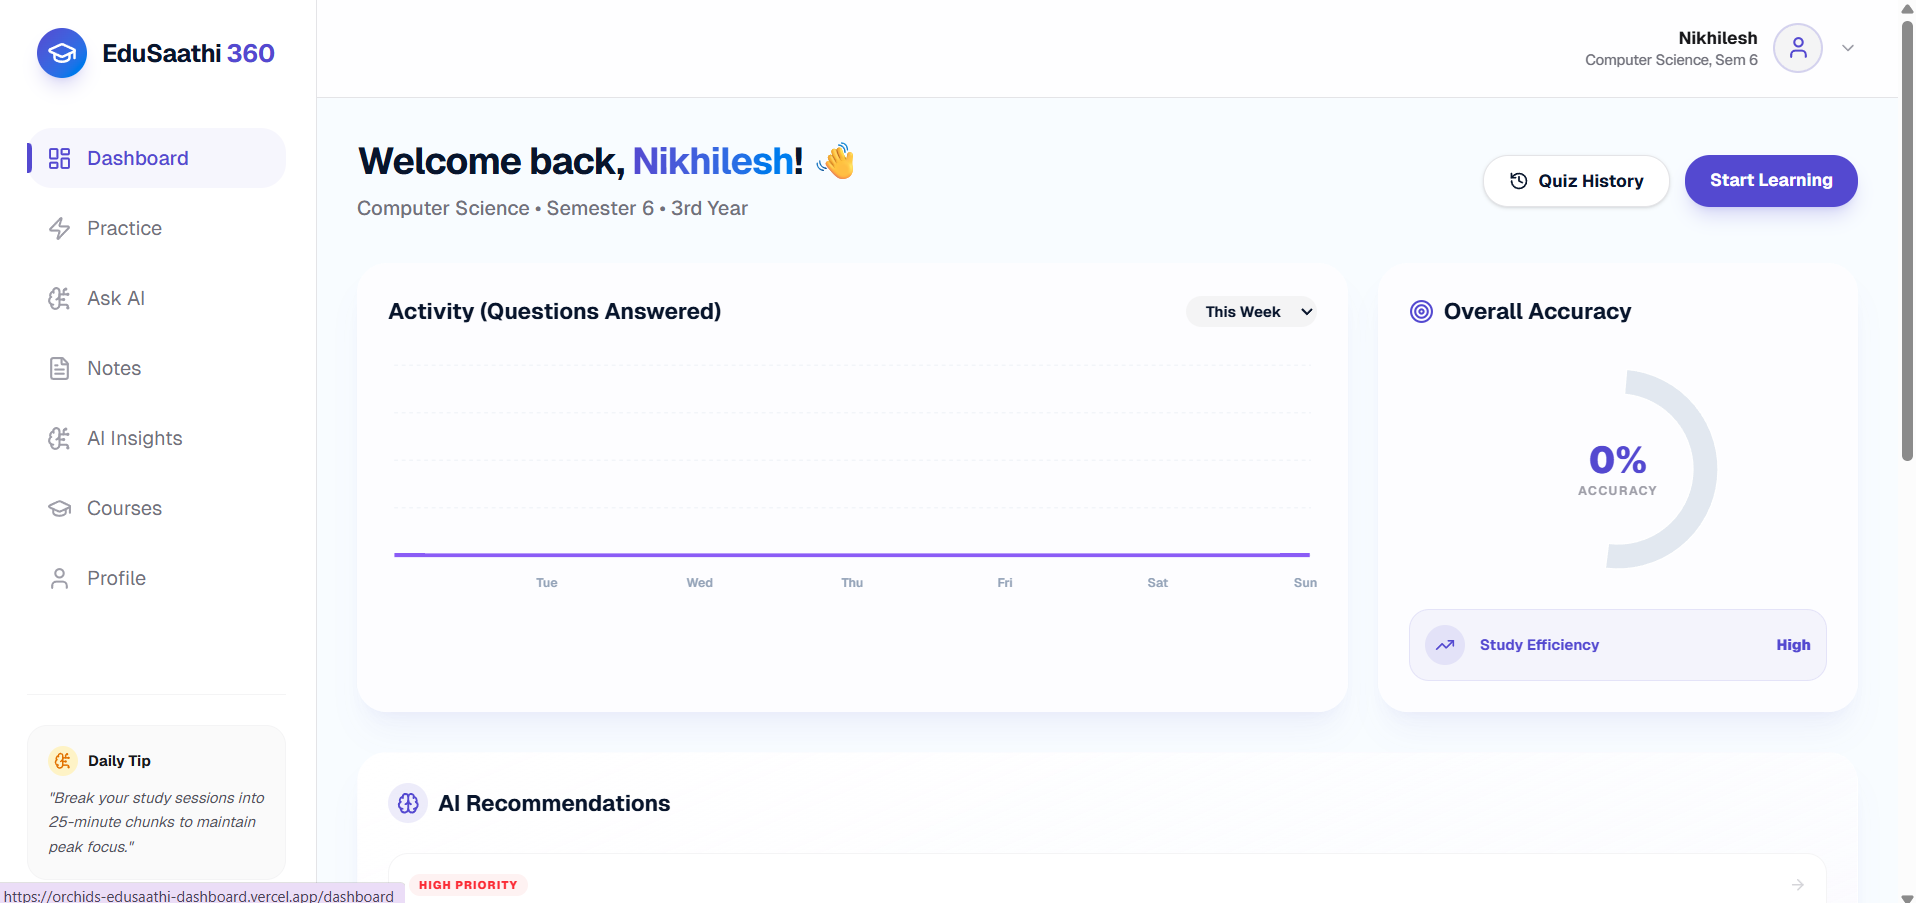Click the EduSaathi graduation cap logo

click(62, 53)
